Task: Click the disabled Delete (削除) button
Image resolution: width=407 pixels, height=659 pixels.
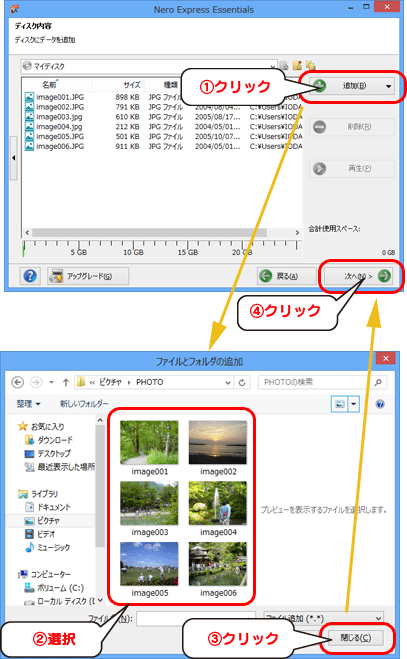Action: click(352, 127)
